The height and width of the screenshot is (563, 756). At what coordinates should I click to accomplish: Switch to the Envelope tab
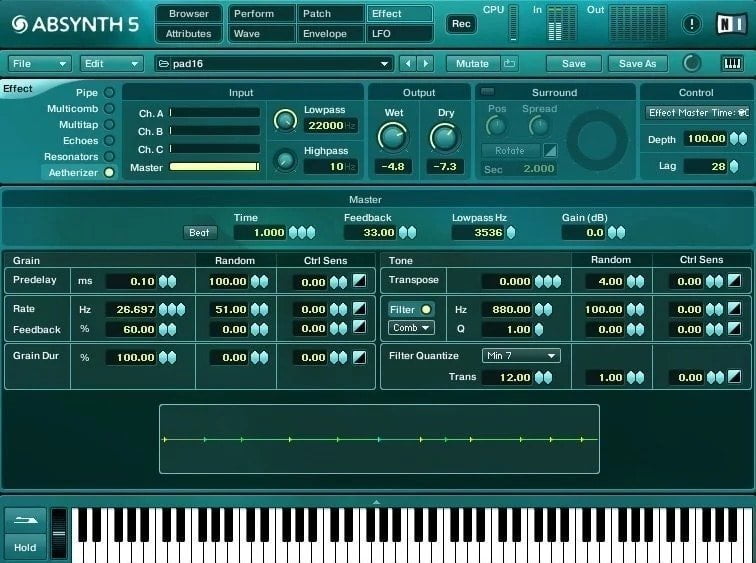(331, 34)
